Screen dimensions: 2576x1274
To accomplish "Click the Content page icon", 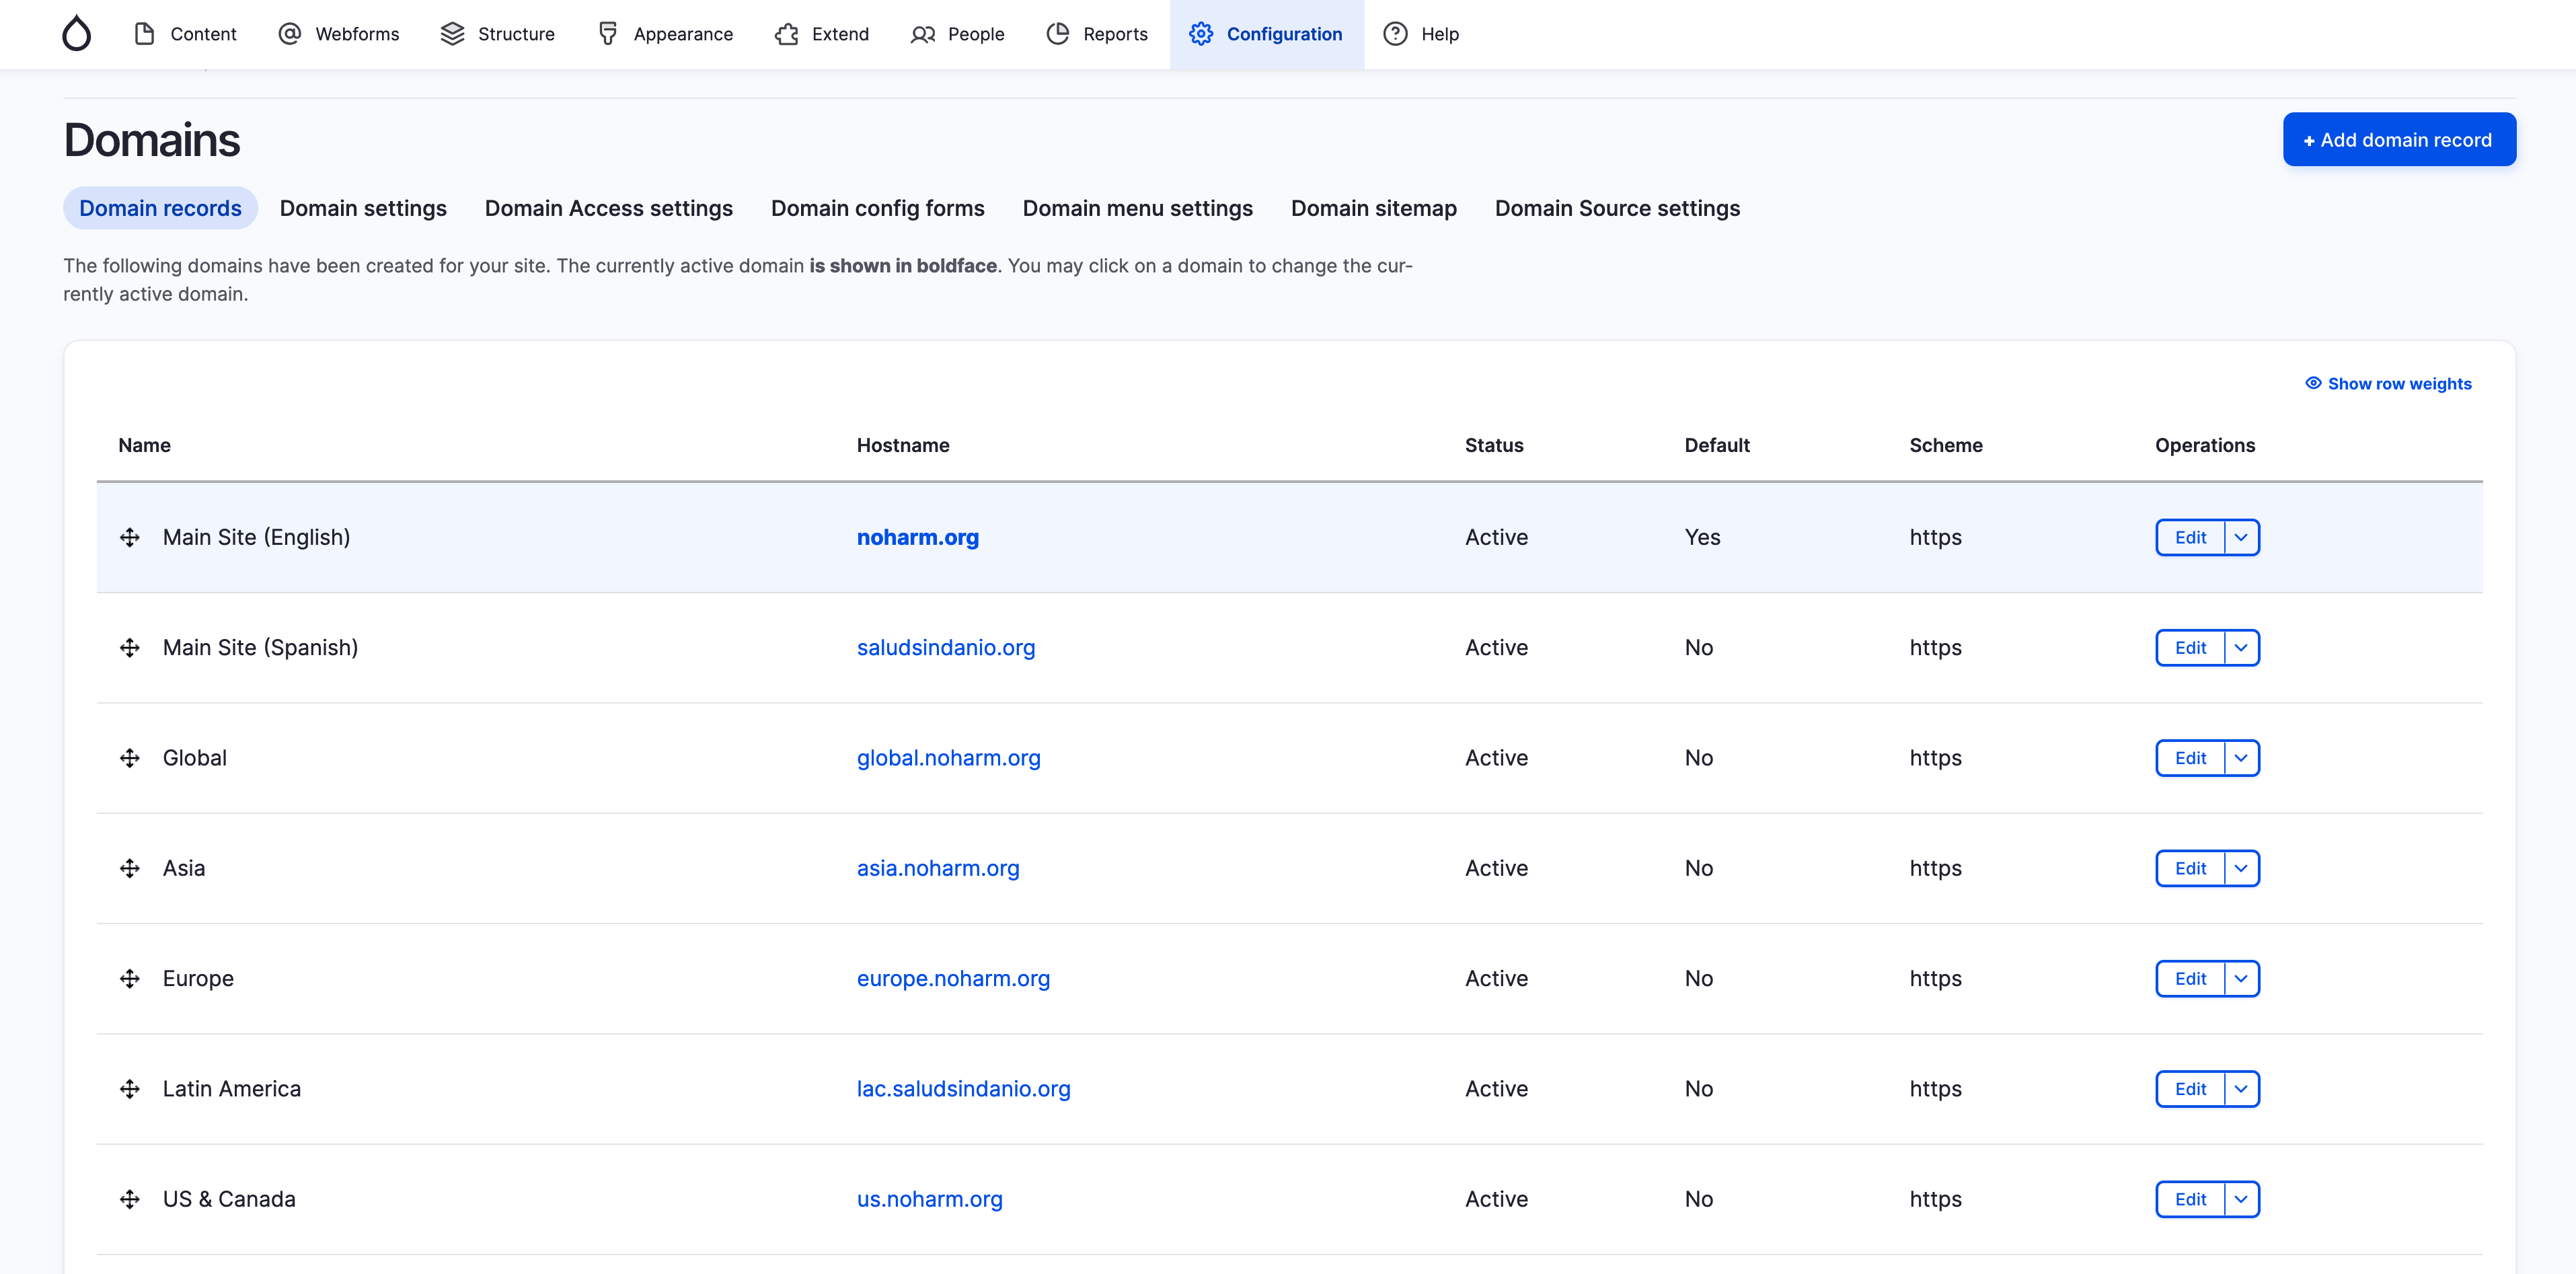I will pyautogui.click(x=144, y=34).
